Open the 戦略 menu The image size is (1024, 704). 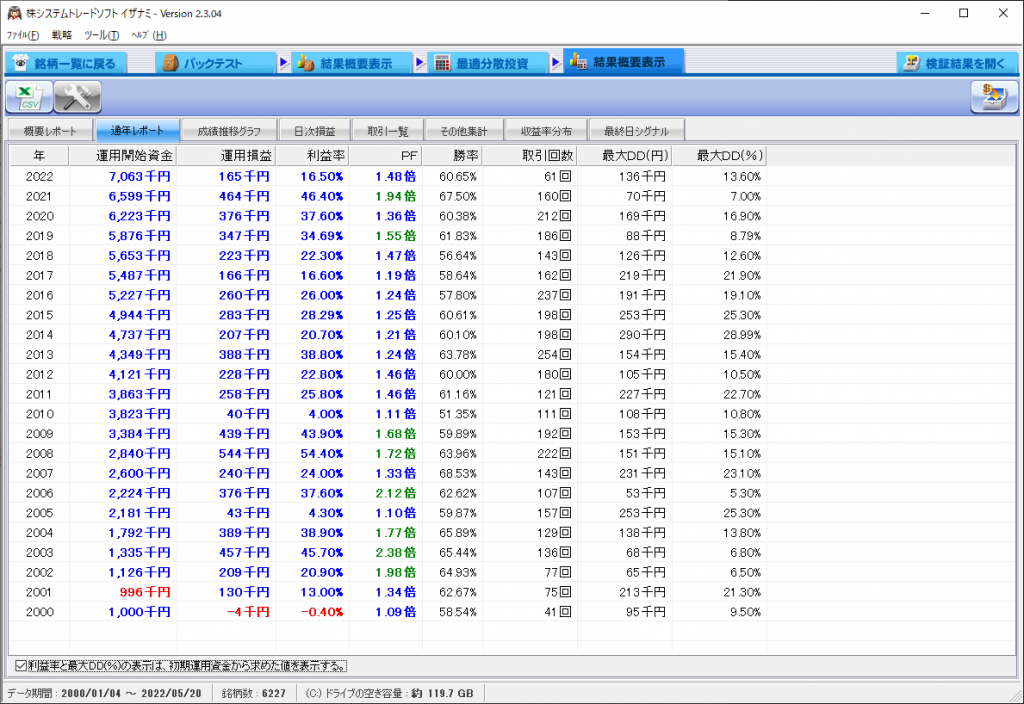(62, 35)
